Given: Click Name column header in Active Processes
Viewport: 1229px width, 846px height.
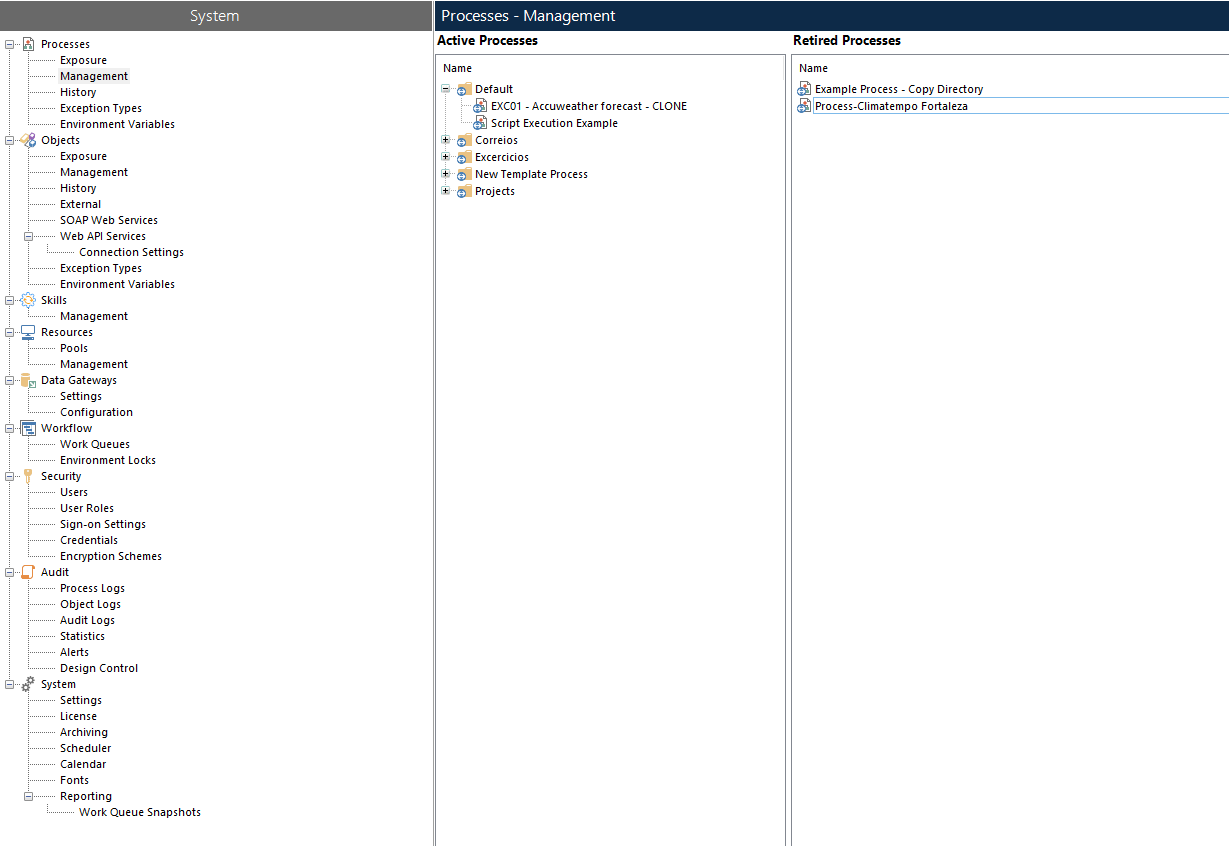Looking at the screenshot, I should (457, 68).
